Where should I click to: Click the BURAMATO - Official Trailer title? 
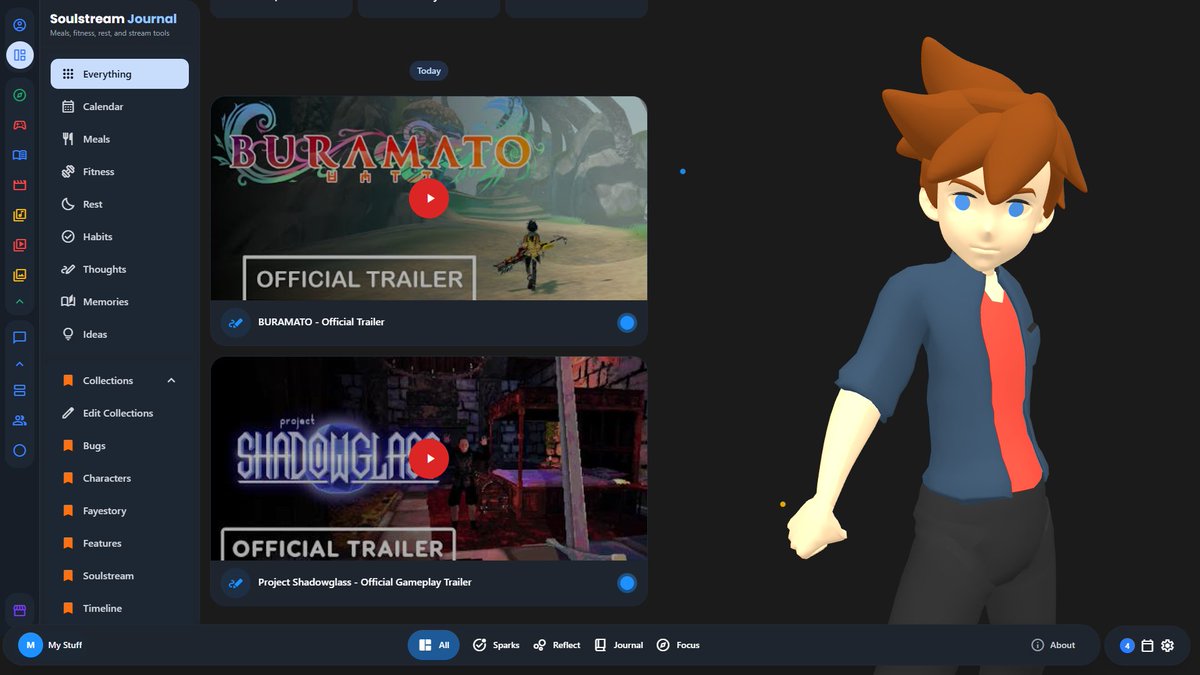click(321, 322)
